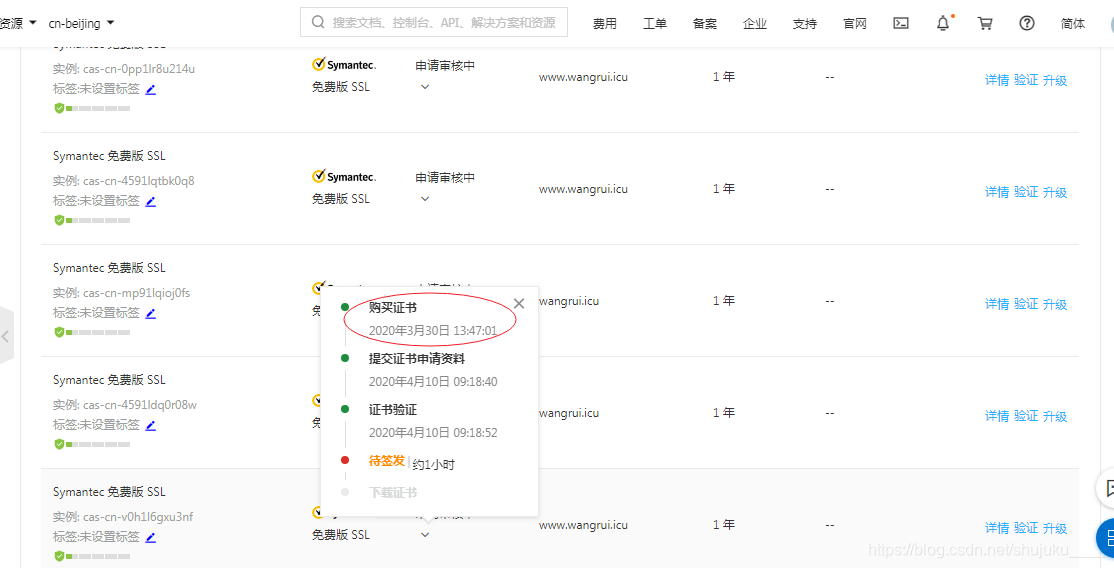1114x568 pixels.
Task: Edit tag for instance cas-cn-v0h1l6gxu3nf
Action: pyautogui.click(x=150, y=537)
